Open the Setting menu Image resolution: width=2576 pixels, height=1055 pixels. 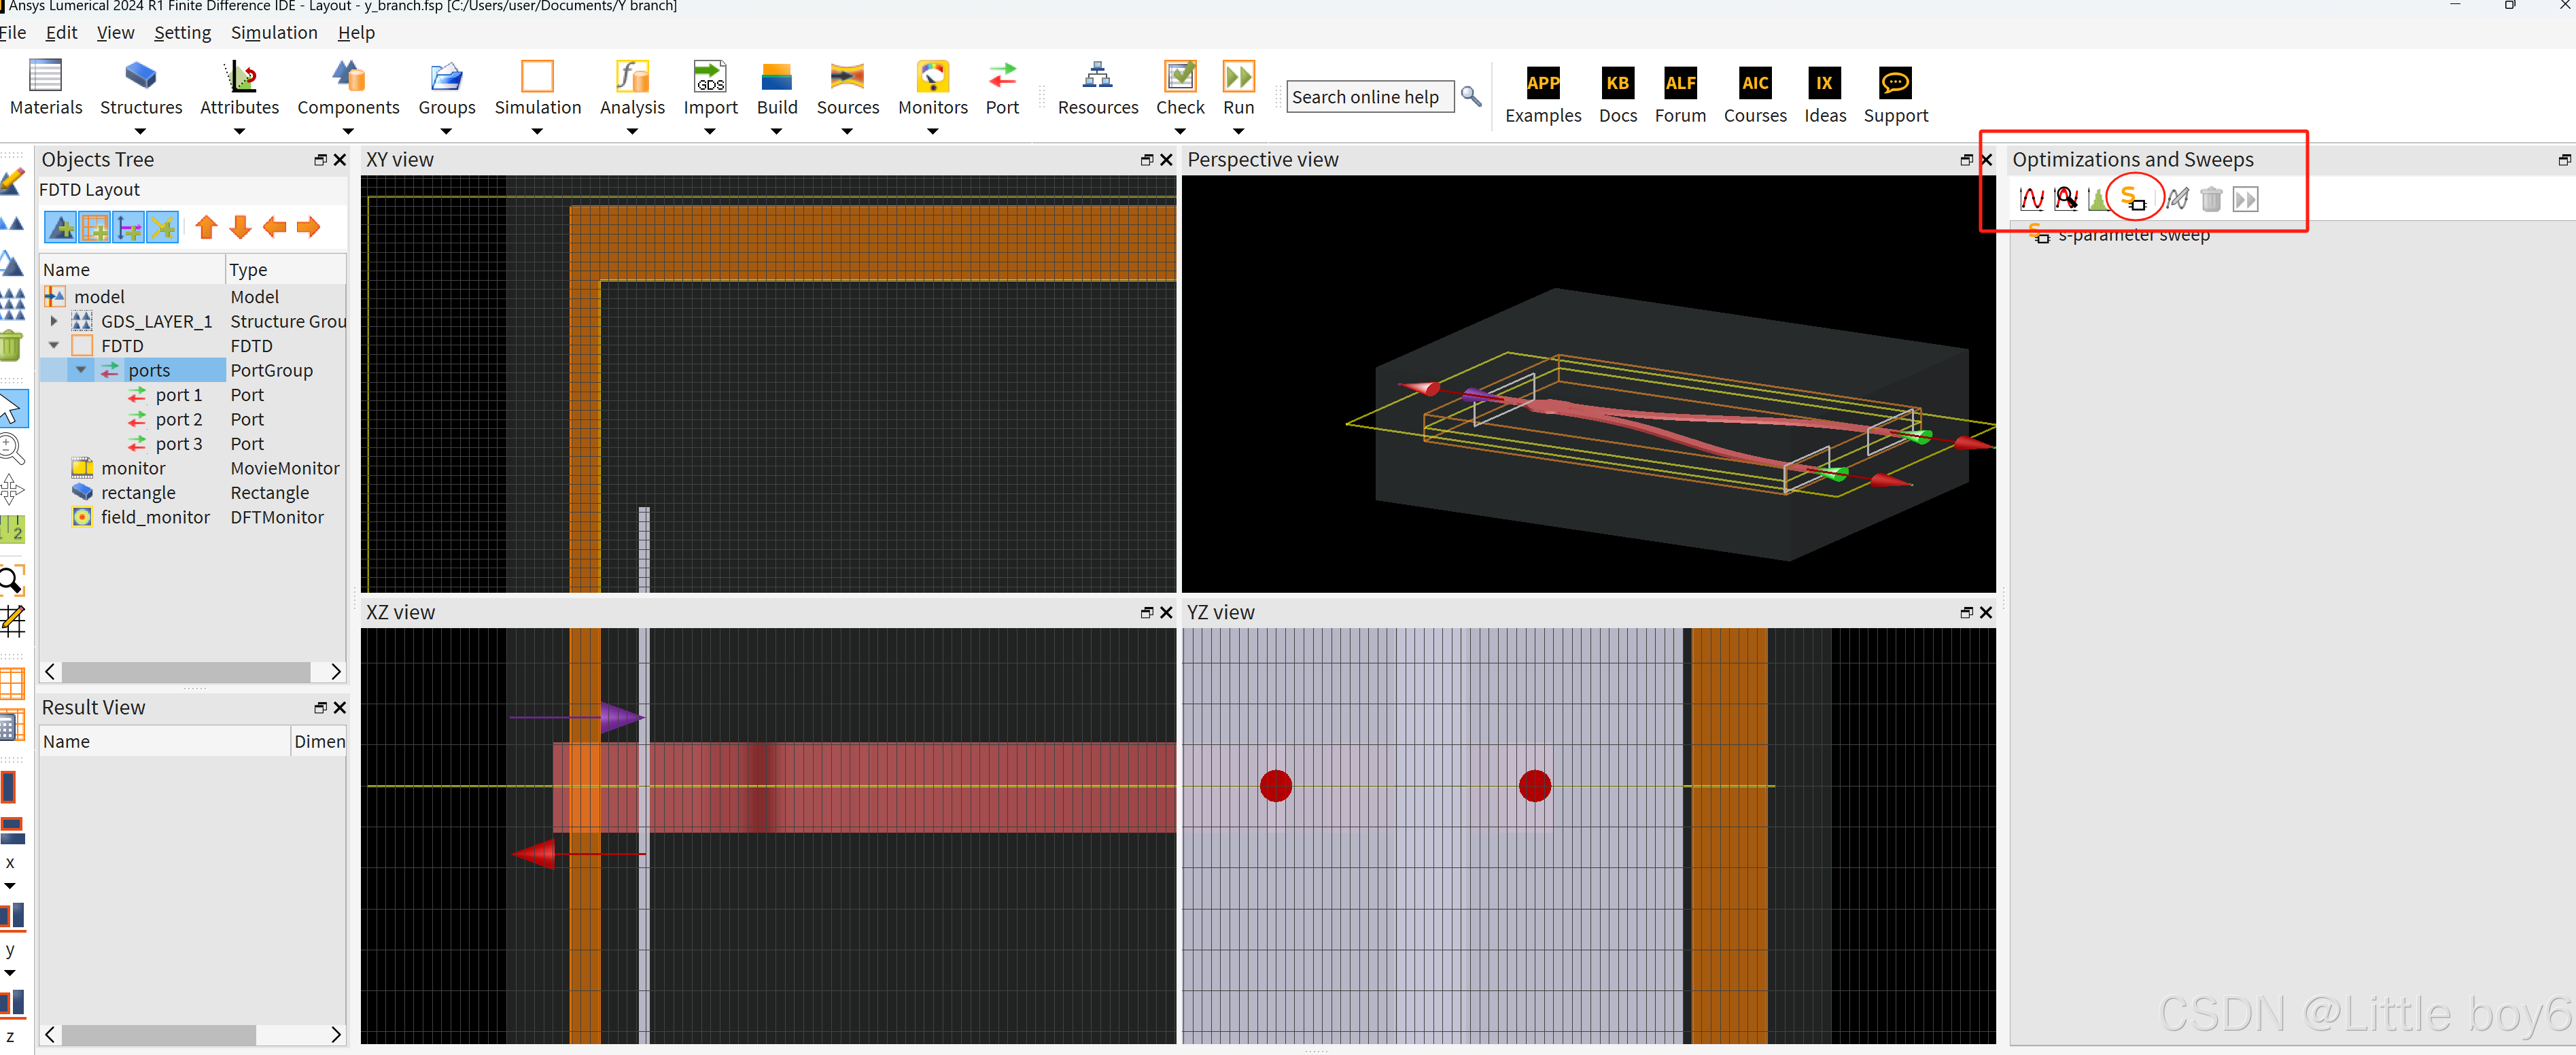[182, 33]
